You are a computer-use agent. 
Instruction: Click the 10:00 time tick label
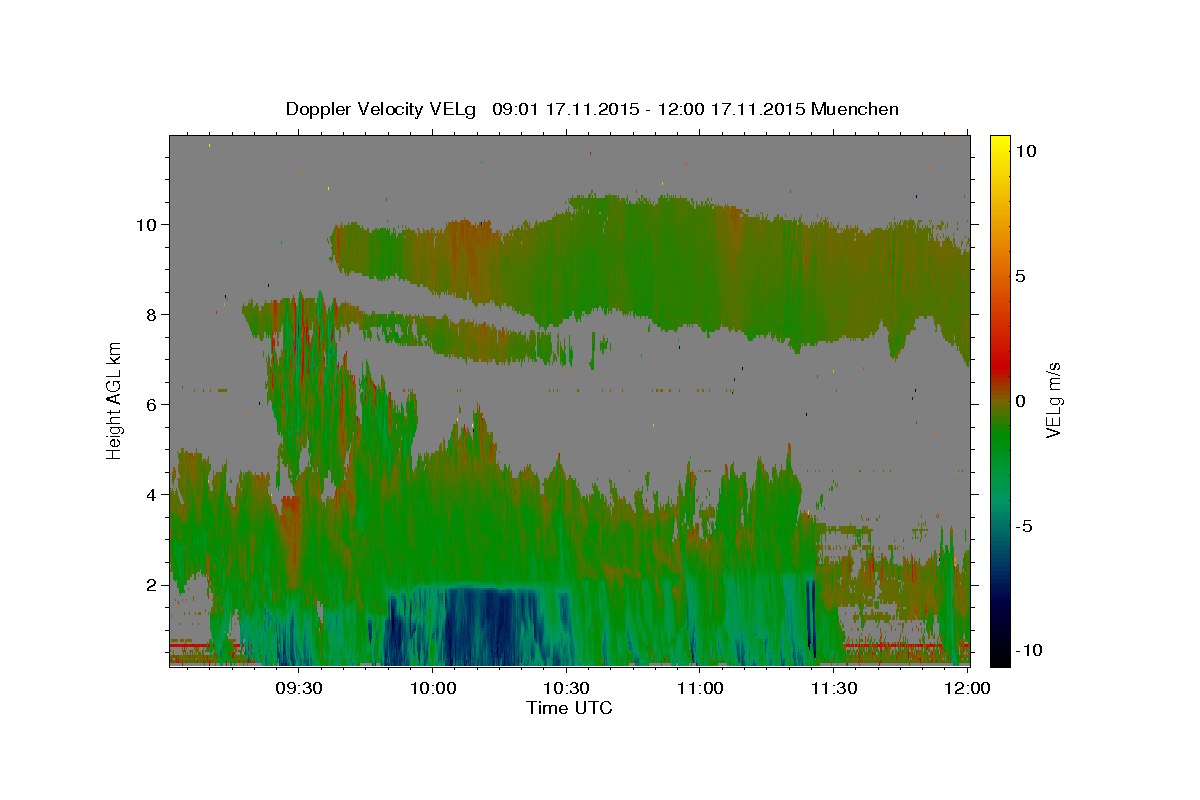pyautogui.click(x=434, y=689)
